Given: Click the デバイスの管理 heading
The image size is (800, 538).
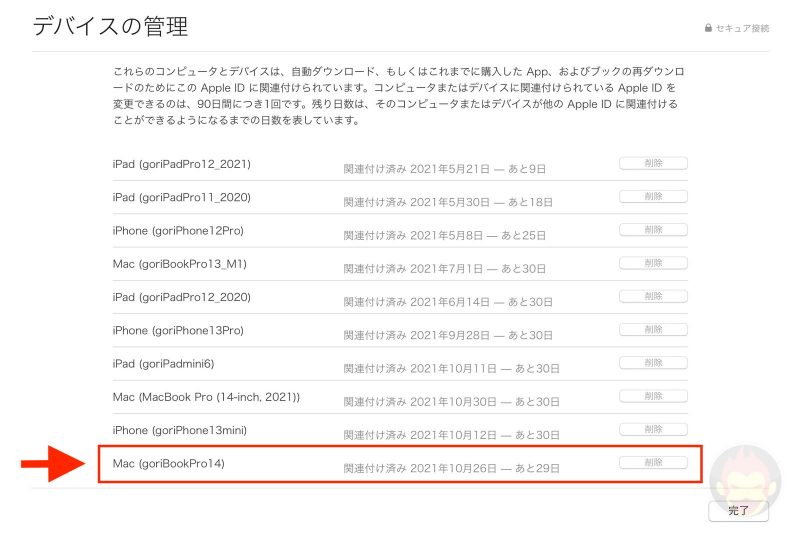Looking at the screenshot, I should tap(111, 26).
